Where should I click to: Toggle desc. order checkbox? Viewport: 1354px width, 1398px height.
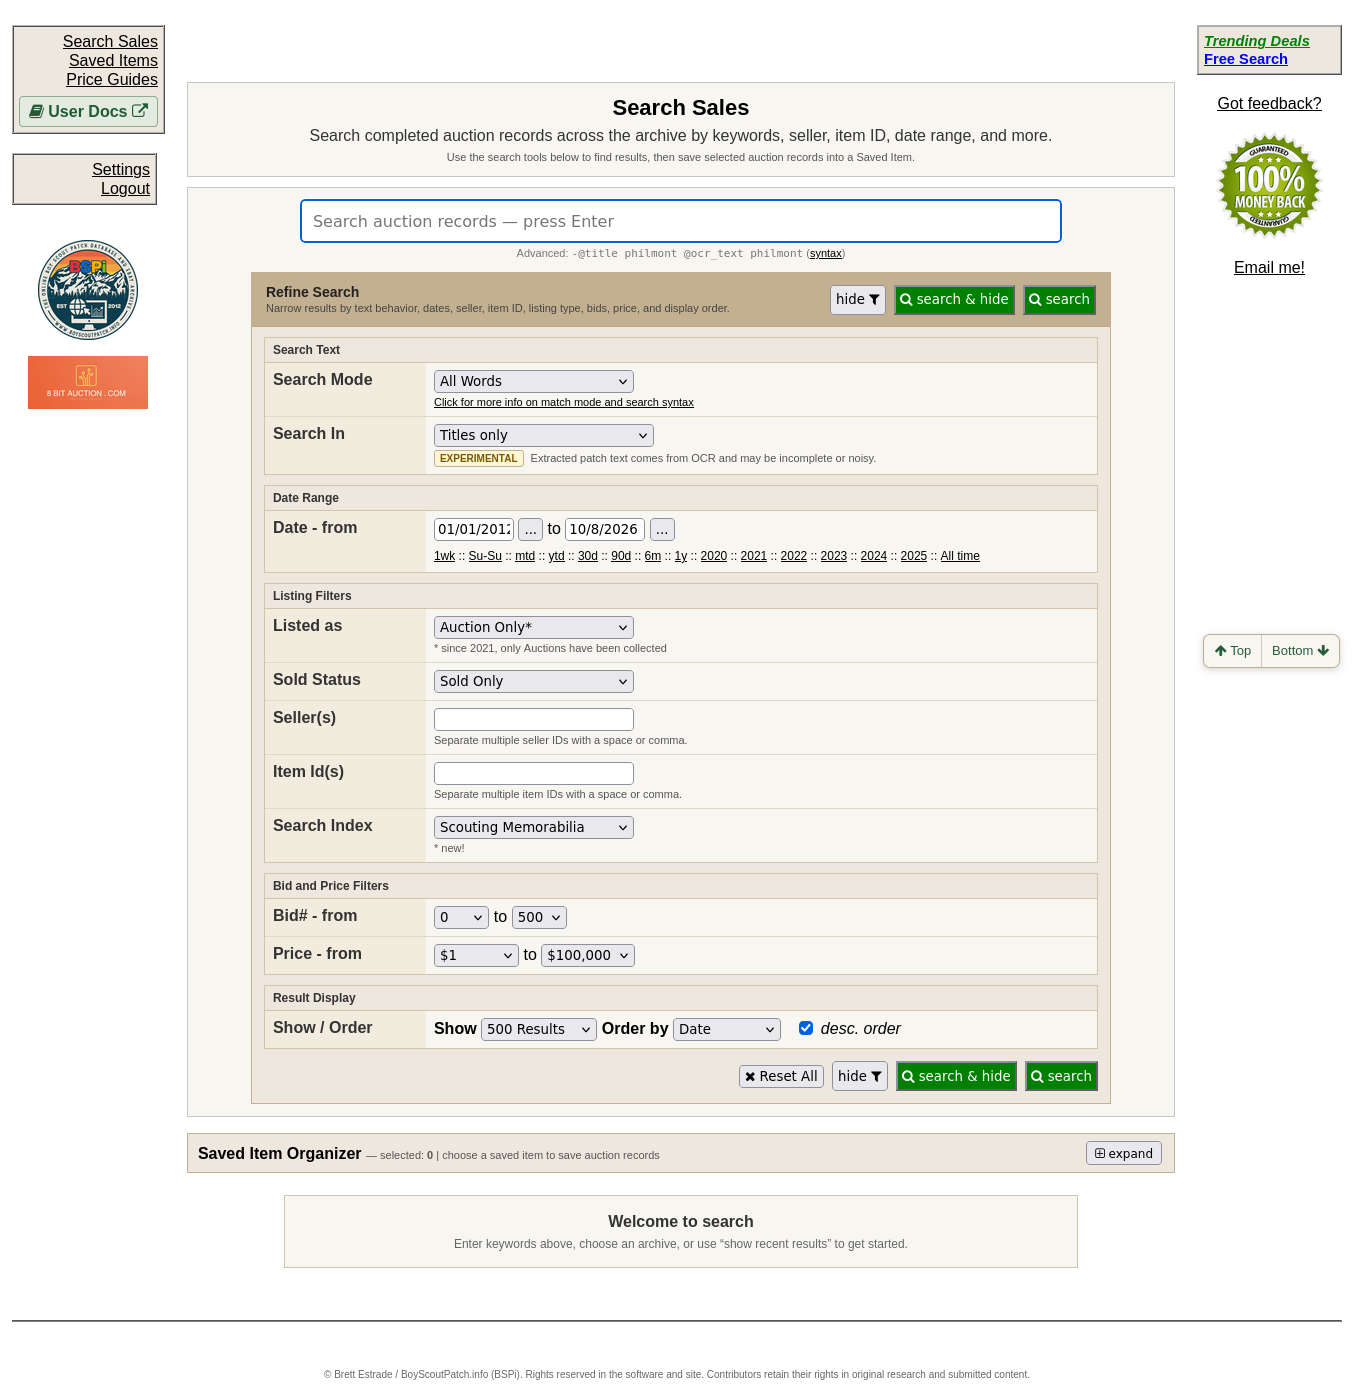(806, 1028)
